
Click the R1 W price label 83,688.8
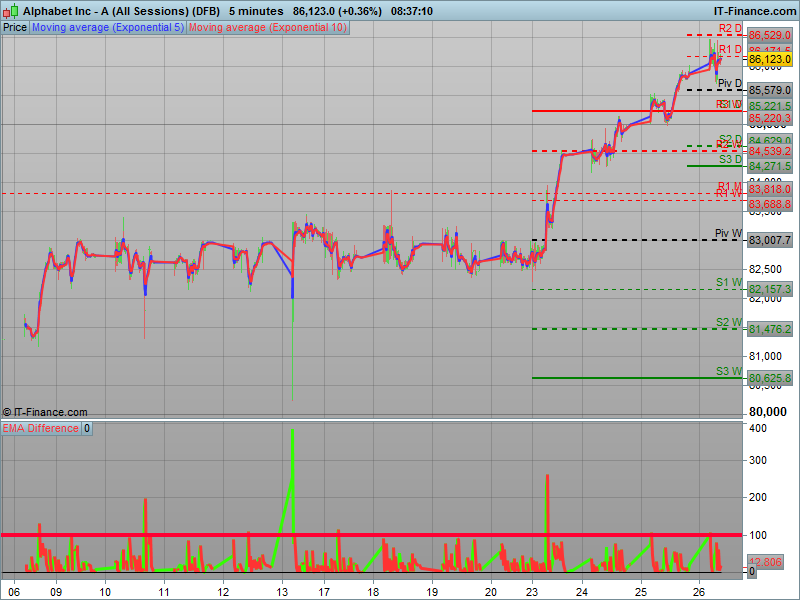pos(770,204)
